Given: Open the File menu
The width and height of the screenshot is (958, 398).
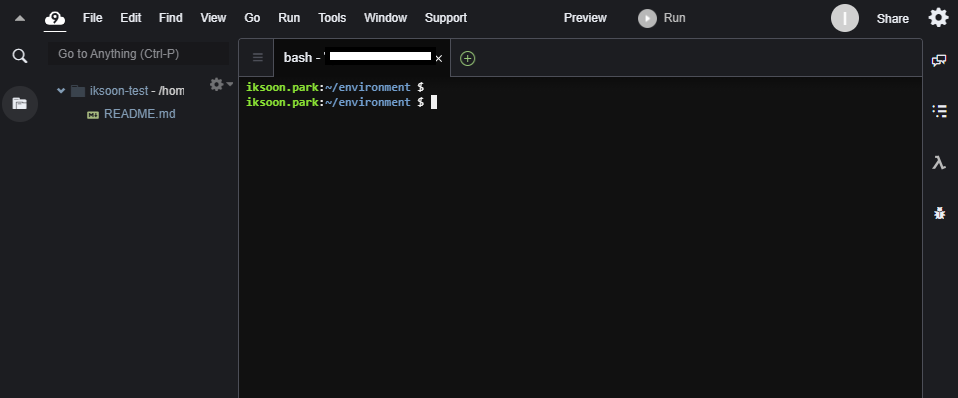Looking at the screenshot, I should [92, 18].
